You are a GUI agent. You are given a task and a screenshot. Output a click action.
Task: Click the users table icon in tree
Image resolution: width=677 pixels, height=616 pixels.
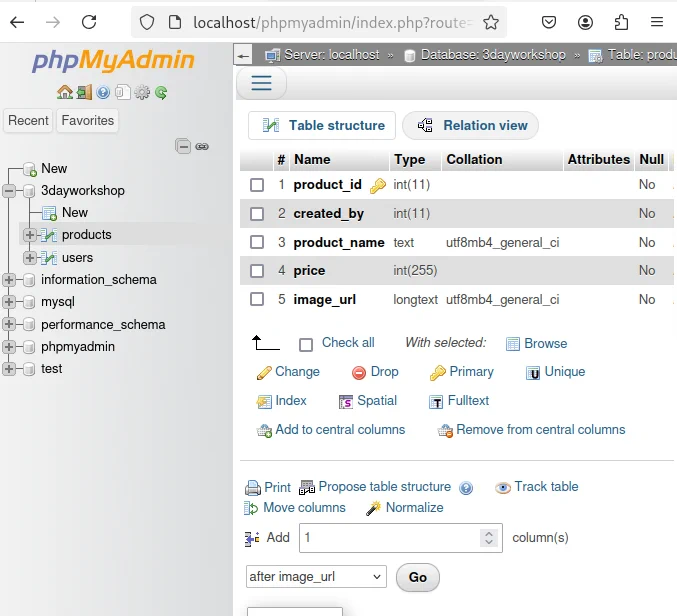coord(49,258)
